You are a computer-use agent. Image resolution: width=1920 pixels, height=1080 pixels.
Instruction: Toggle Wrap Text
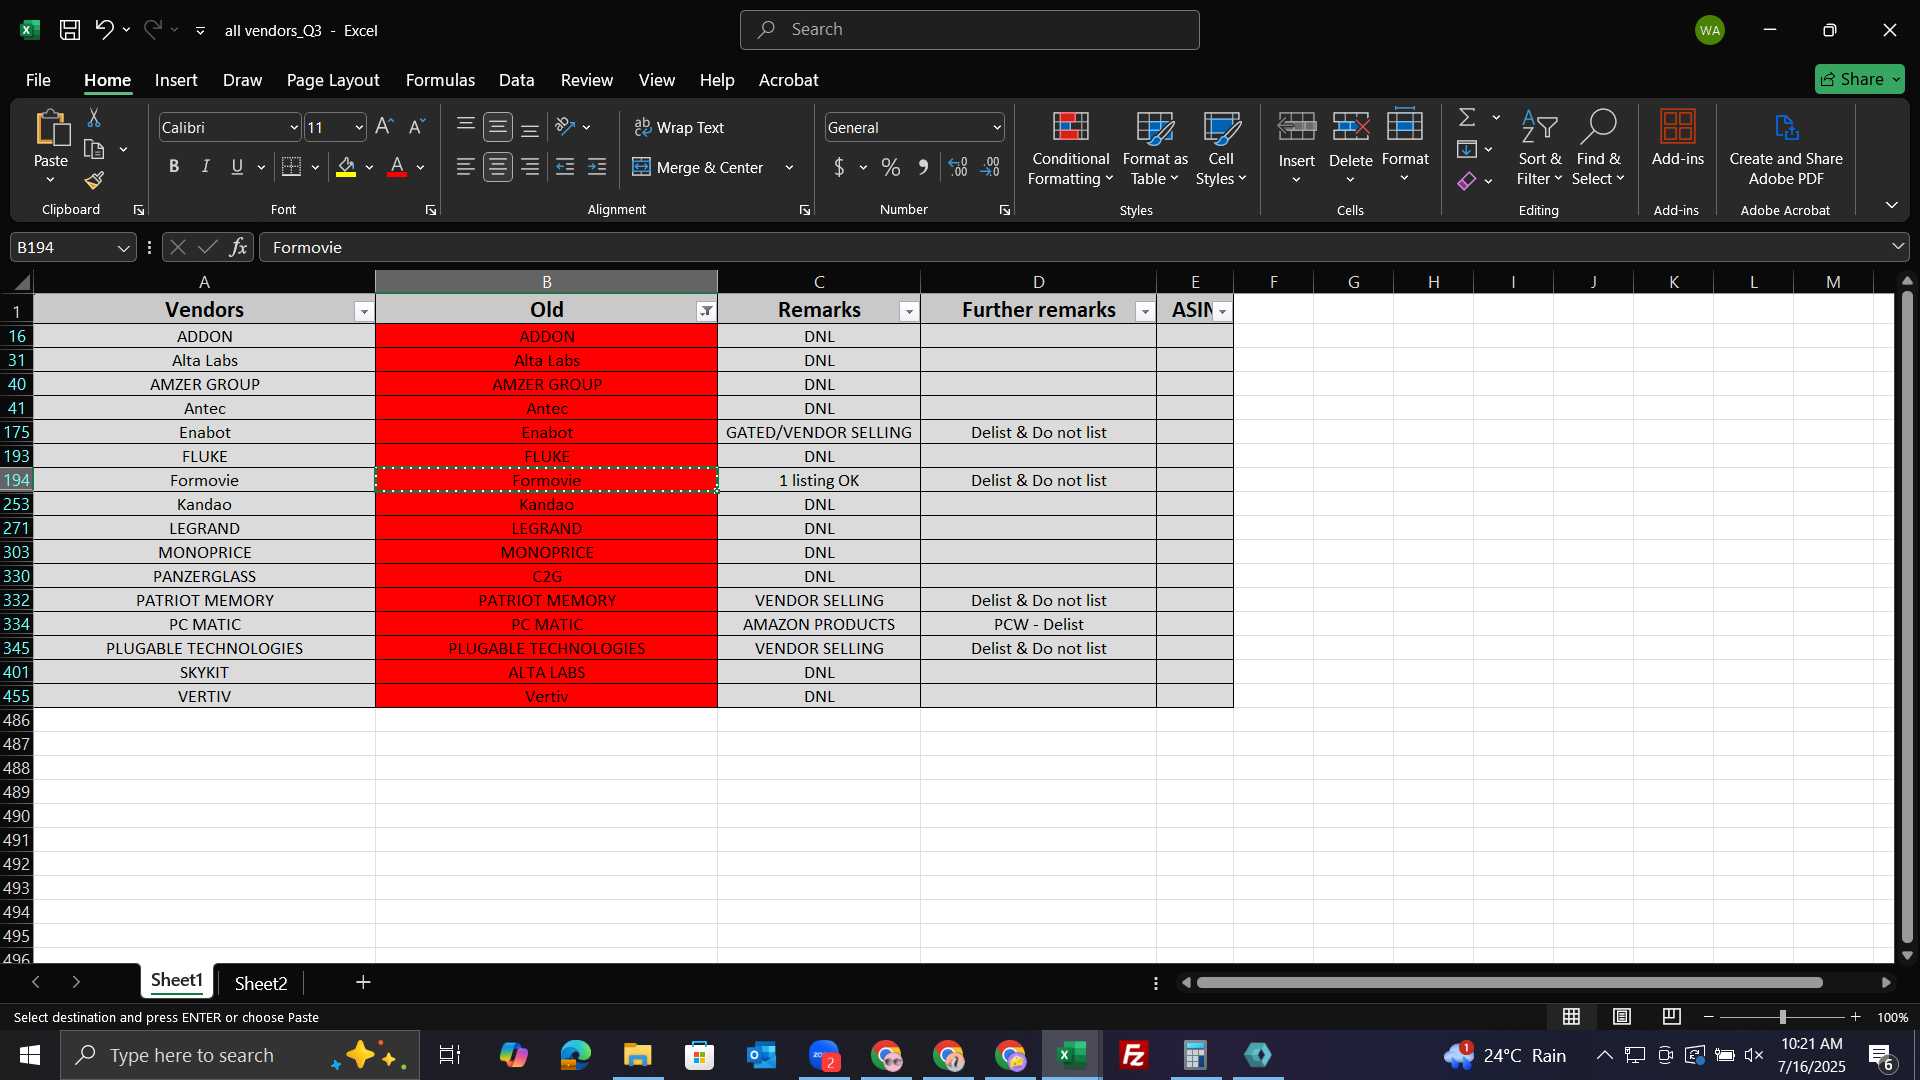(679, 127)
